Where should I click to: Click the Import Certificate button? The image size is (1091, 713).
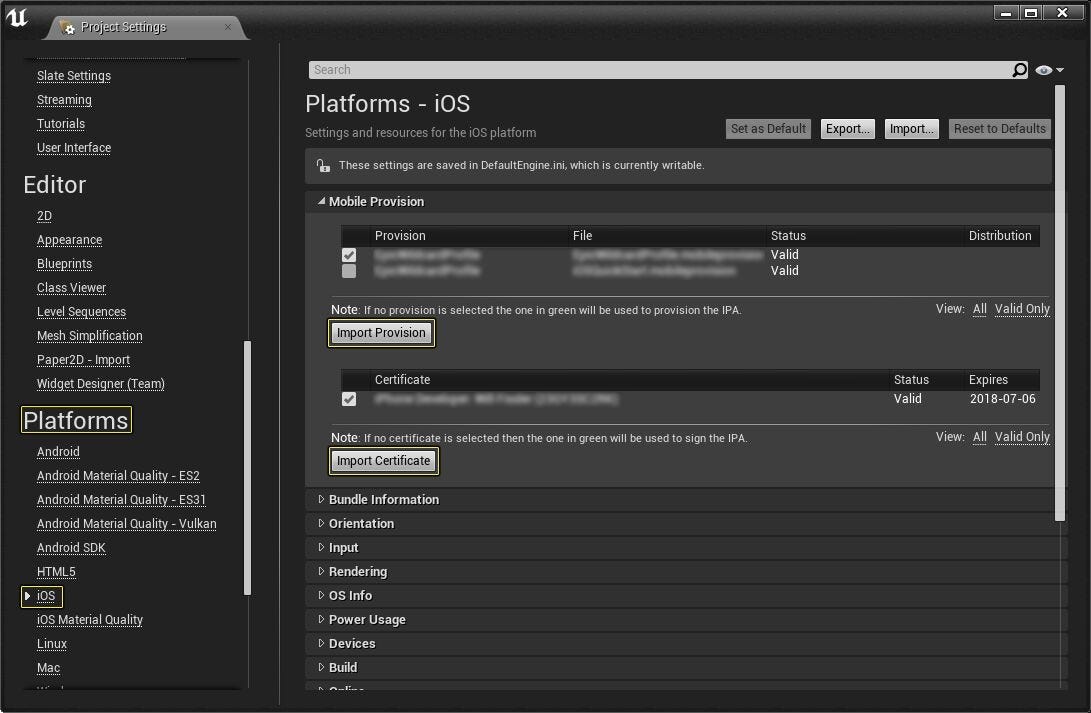383,461
